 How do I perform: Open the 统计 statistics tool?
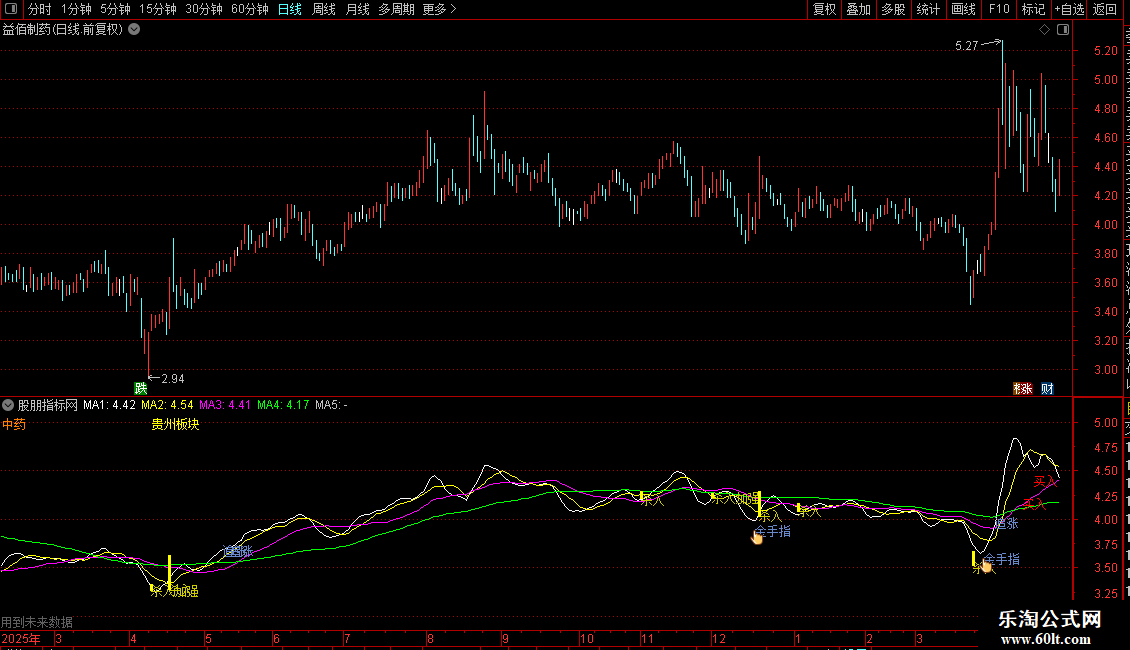pyautogui.click(x=928, y=9)
